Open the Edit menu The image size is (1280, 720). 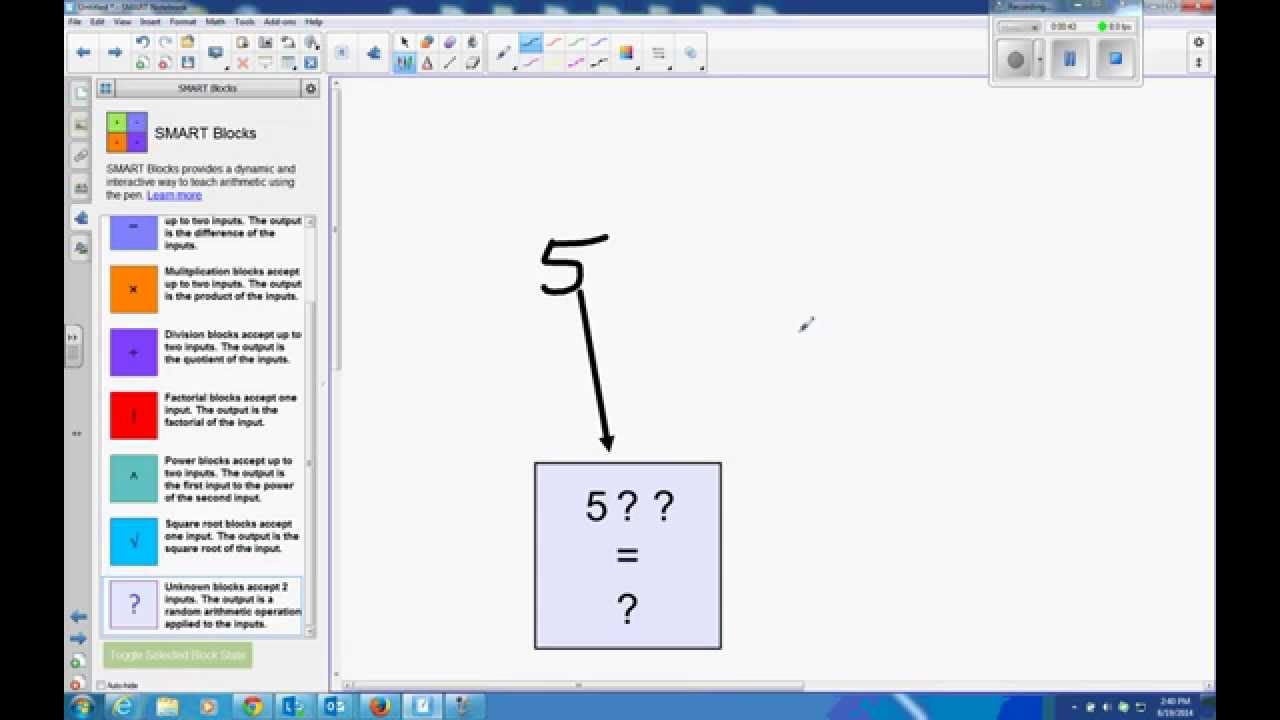97,21
